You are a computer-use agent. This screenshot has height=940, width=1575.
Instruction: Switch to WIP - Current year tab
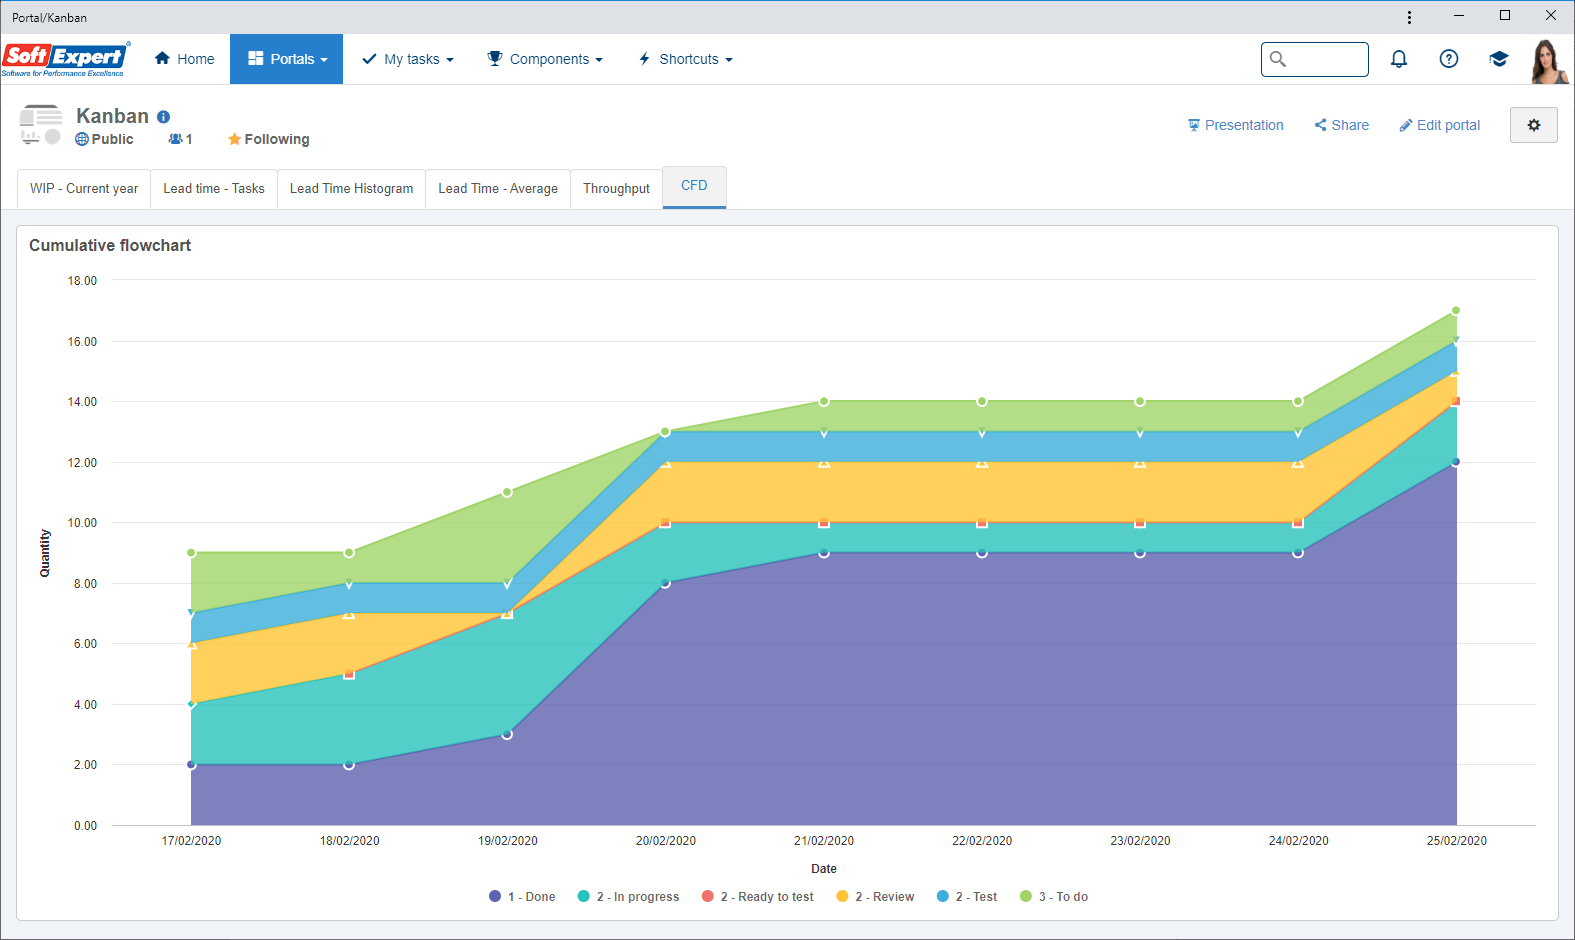[x=84, y=189]
